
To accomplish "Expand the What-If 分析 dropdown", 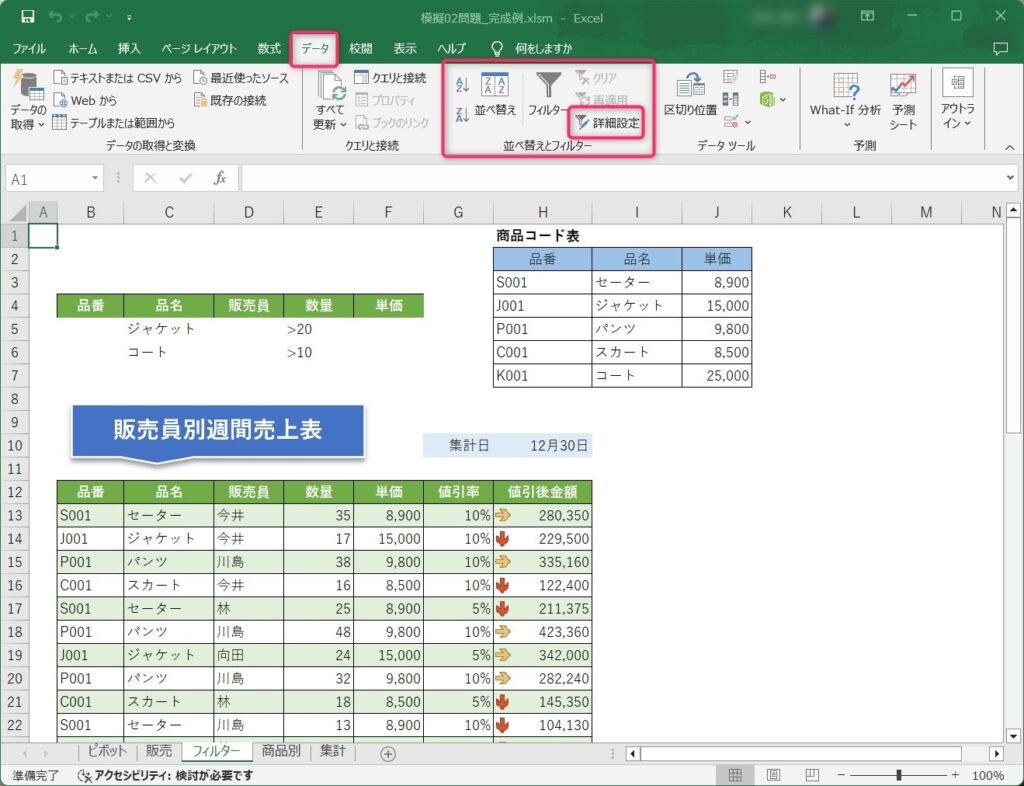I will (845, 101).
